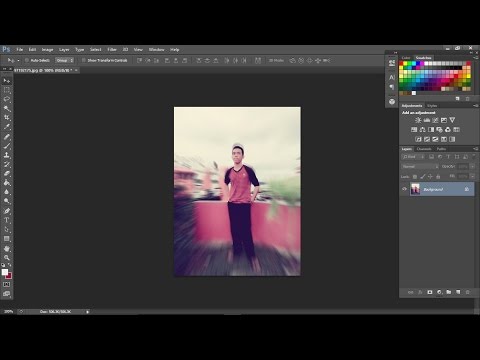This screenshot has width=480, height=360.
Task: Hide the Background layer with eye icon
Action: 404,189
